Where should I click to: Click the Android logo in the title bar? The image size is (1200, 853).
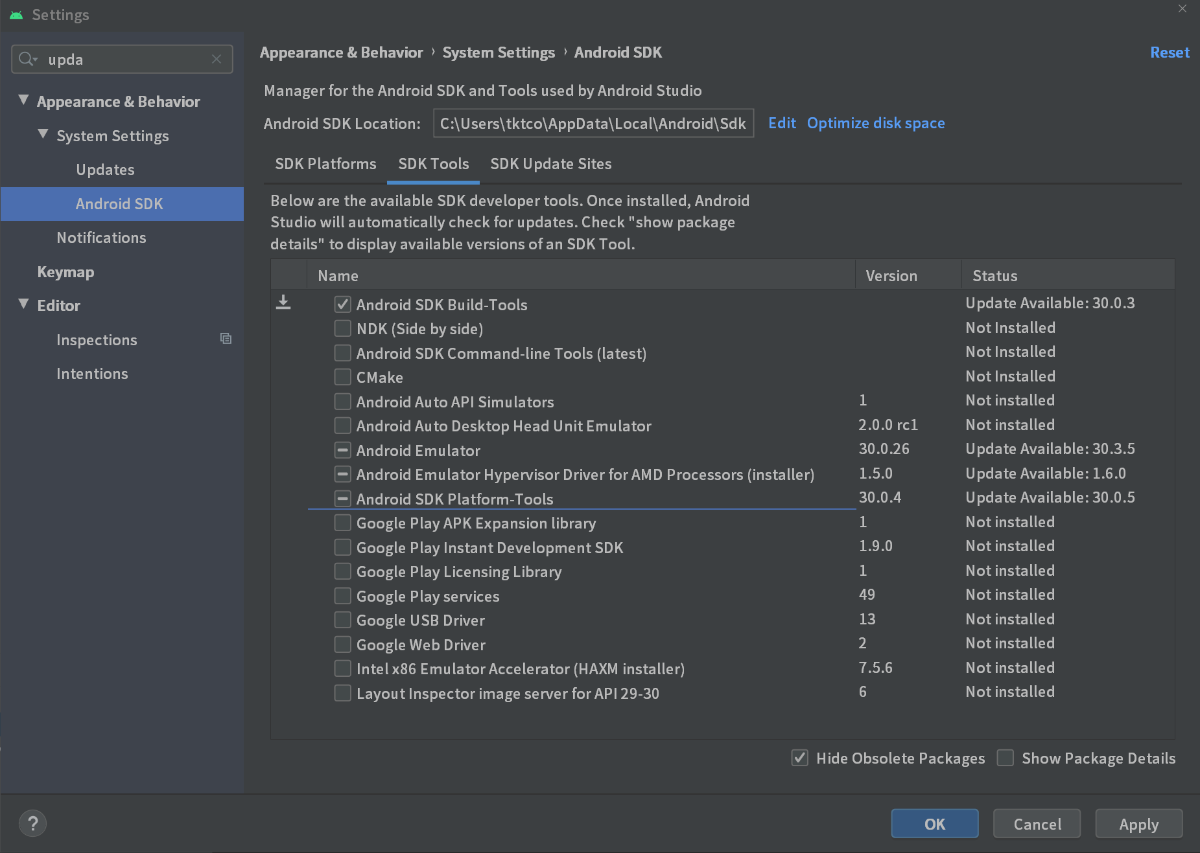point(15,14)
